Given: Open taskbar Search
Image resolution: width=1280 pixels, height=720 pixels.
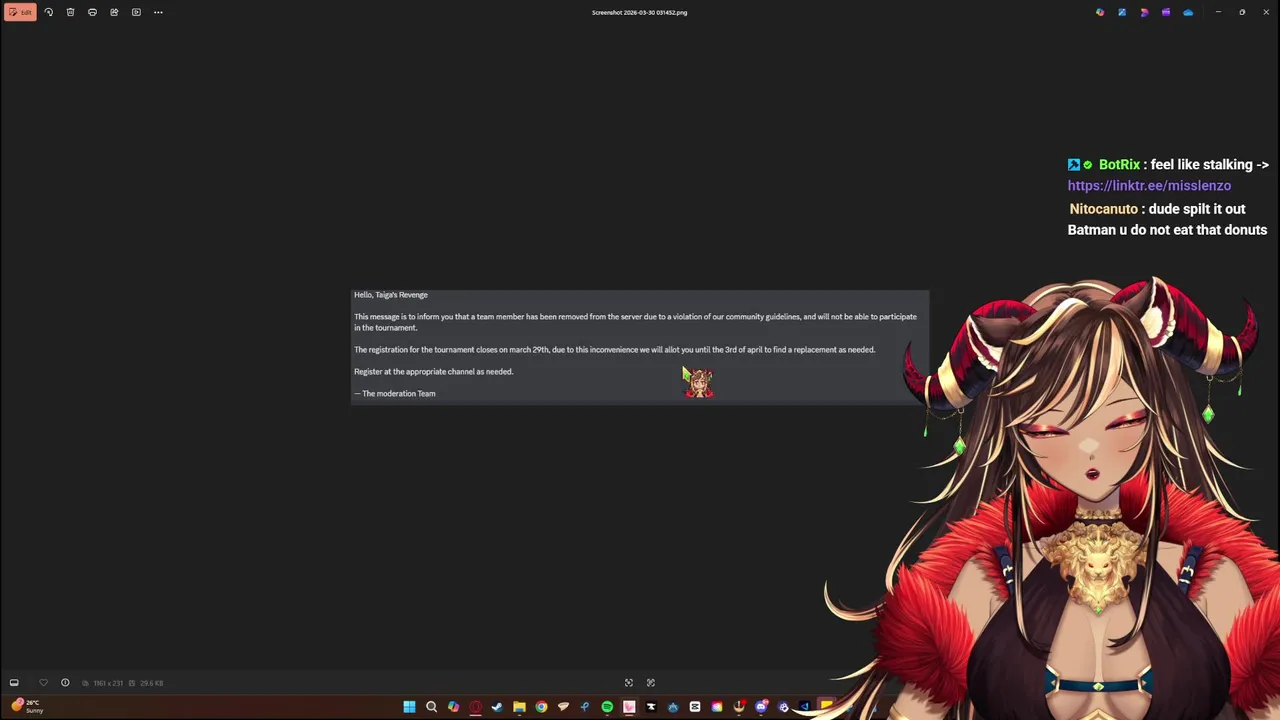Looking at the screenshot, I should point(431,707).
